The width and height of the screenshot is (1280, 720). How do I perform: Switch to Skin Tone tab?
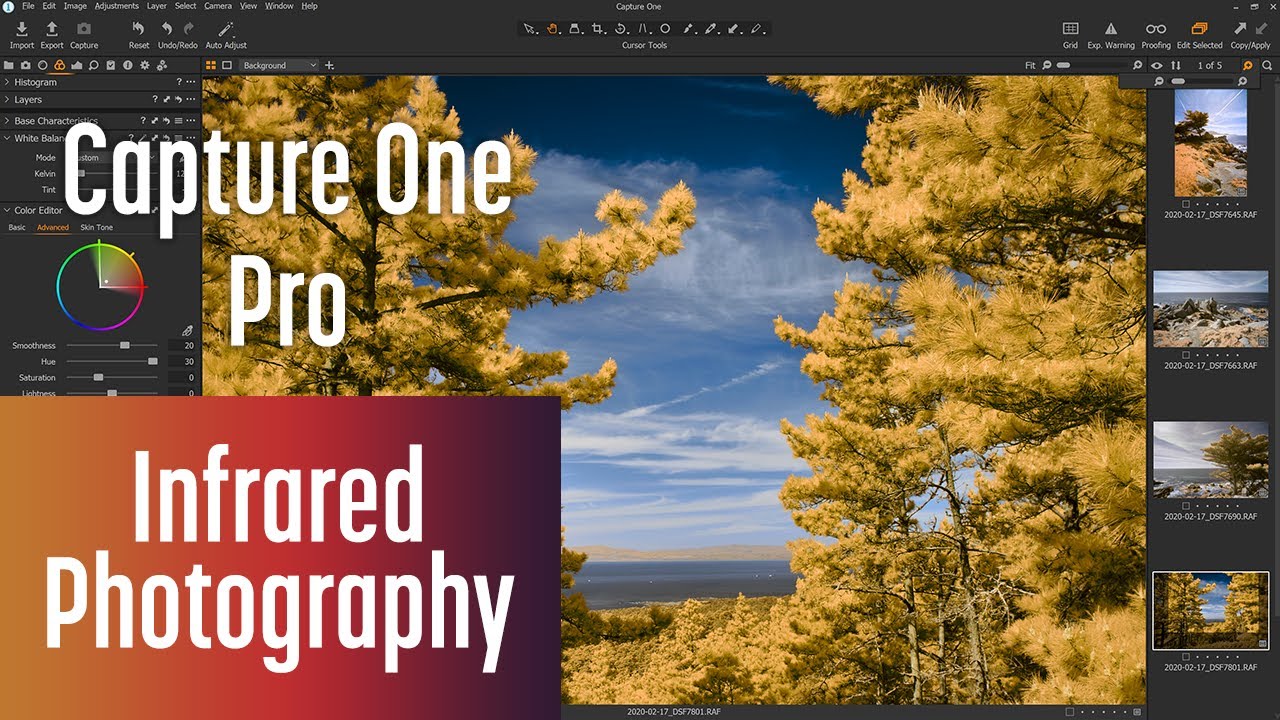click(x=97, y=228)
